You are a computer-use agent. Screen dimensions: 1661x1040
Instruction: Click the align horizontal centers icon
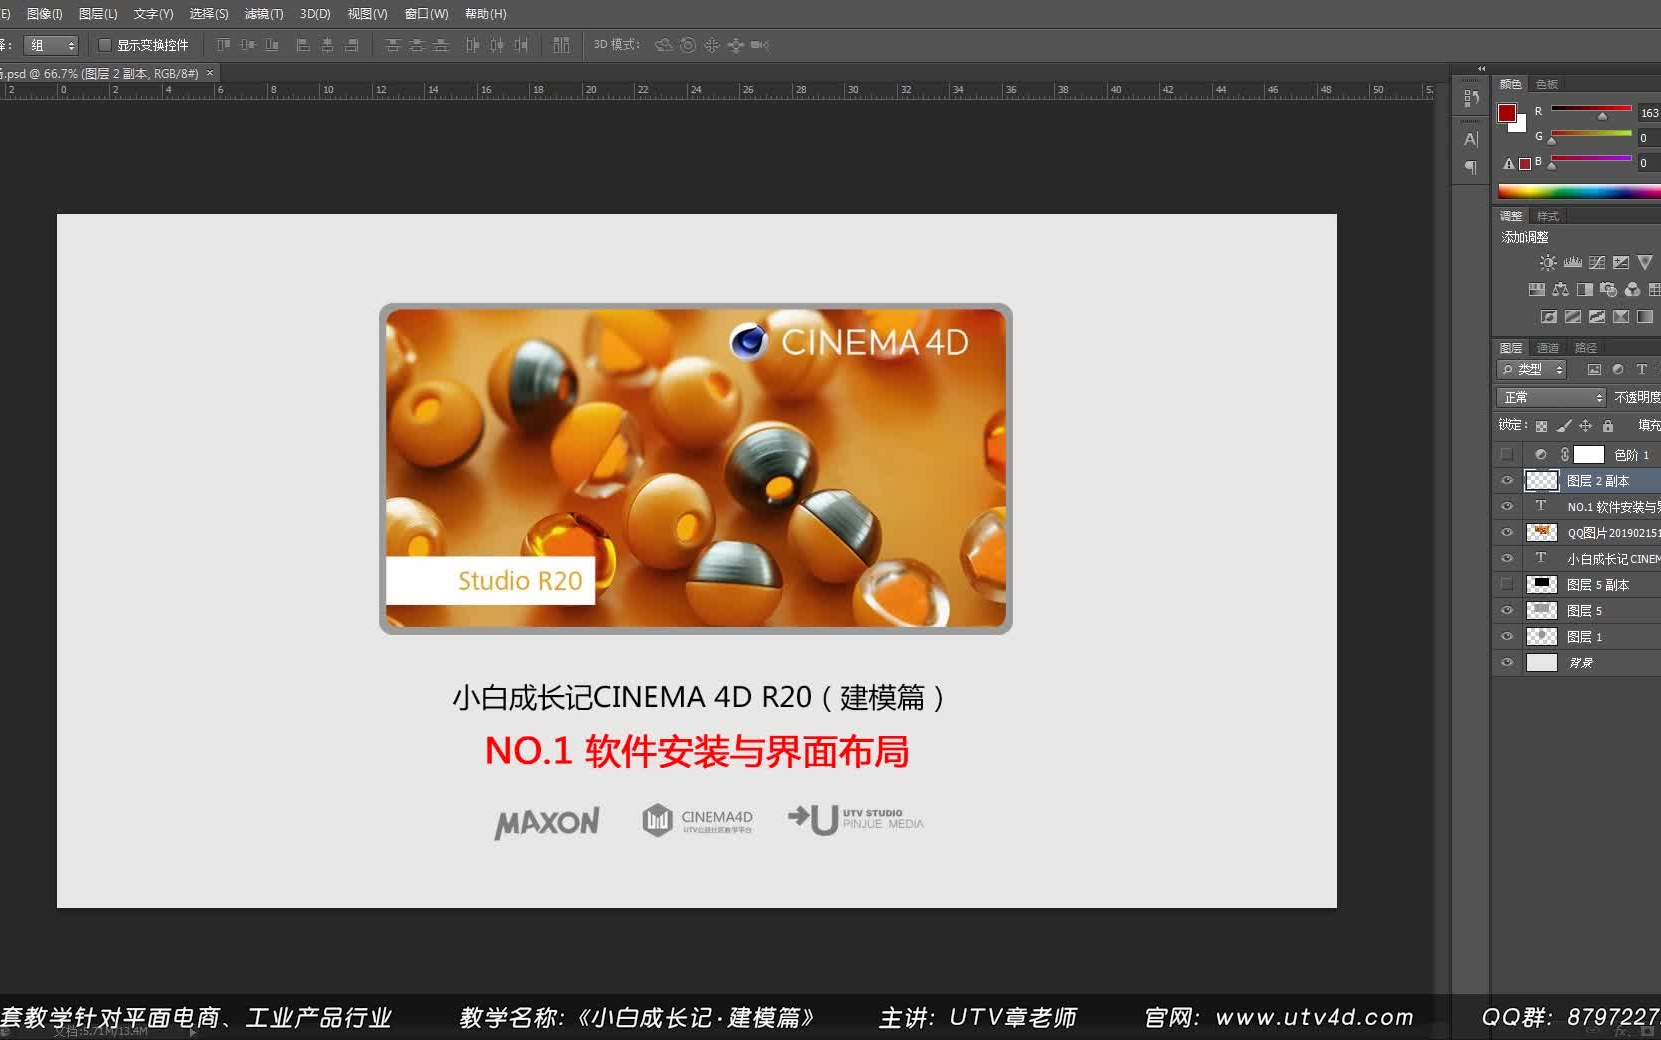tap(327, 45)
